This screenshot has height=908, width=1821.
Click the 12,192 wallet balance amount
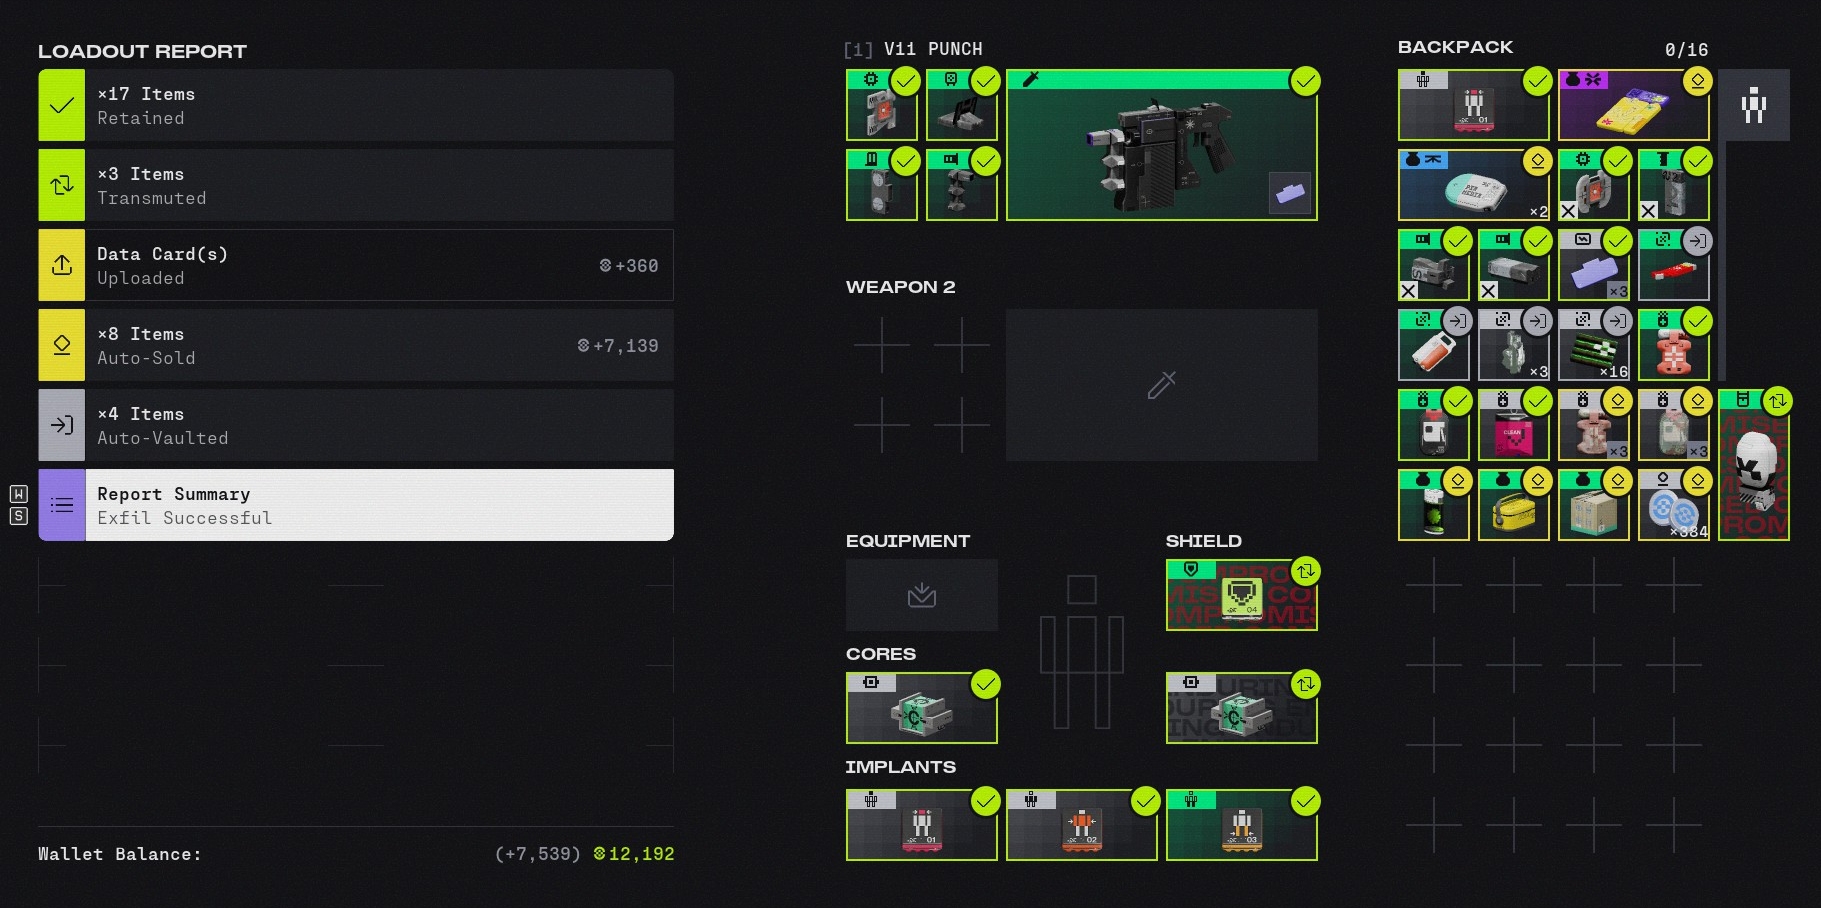[634, 854]
